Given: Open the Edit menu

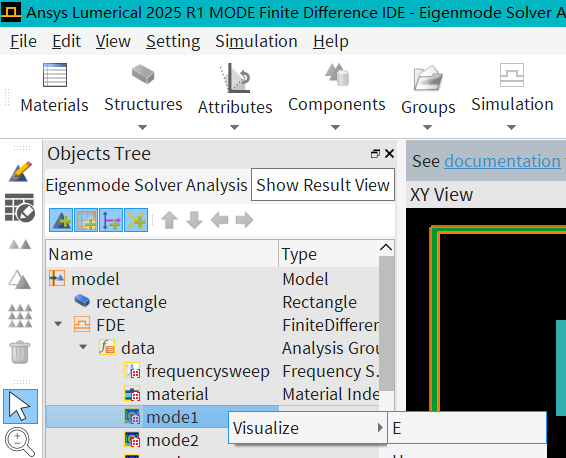Looking at the screenshot, I should pyautogui.click(x=66, y=41).
